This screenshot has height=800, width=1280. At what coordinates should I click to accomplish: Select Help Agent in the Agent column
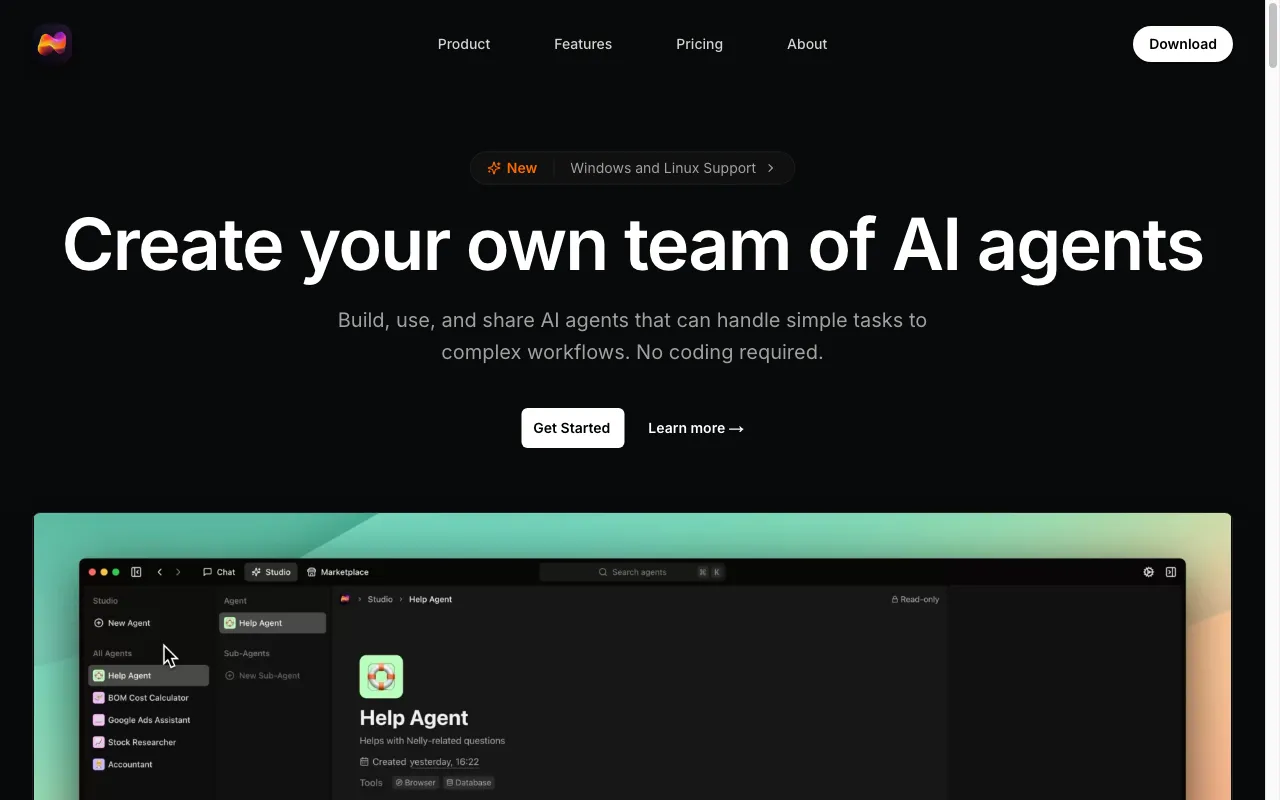click(273, 623)
